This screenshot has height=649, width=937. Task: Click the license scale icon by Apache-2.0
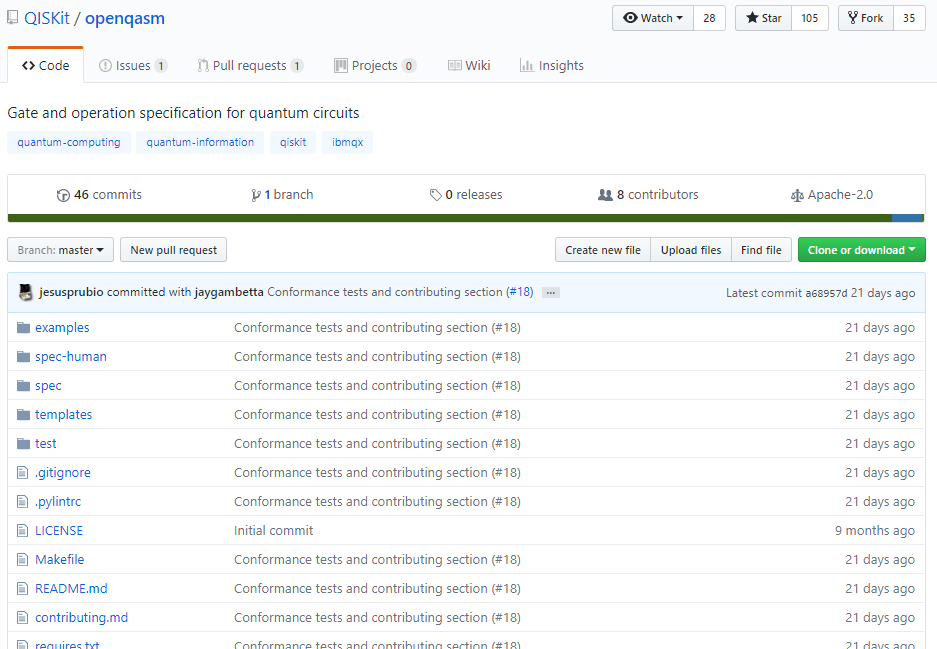[x=797, y=195]
